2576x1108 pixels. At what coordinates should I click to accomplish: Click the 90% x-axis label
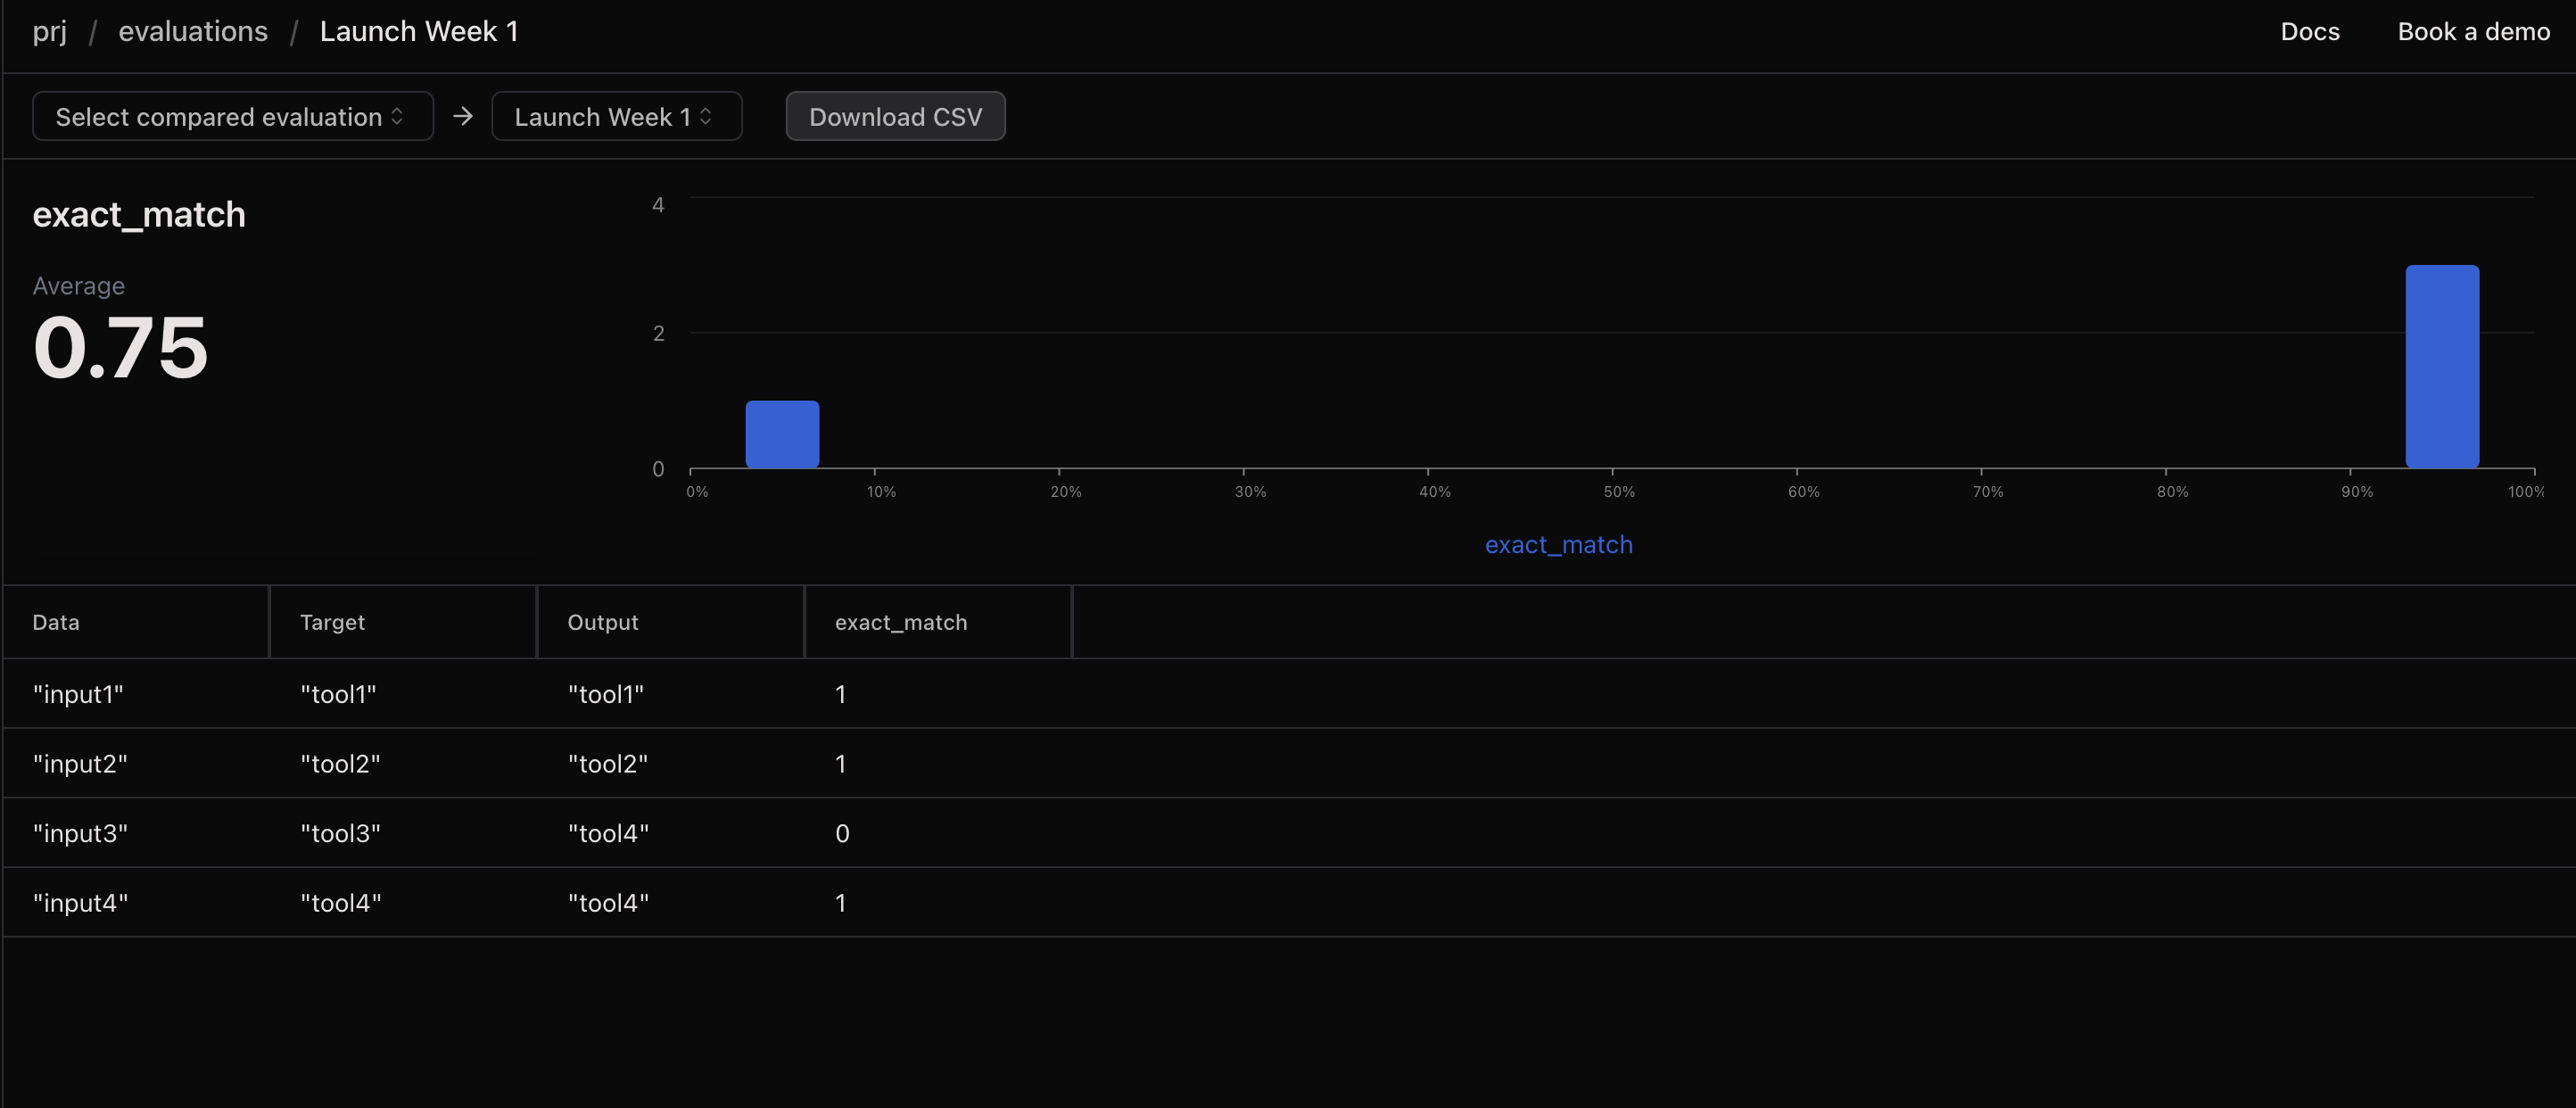(2356, 491)
